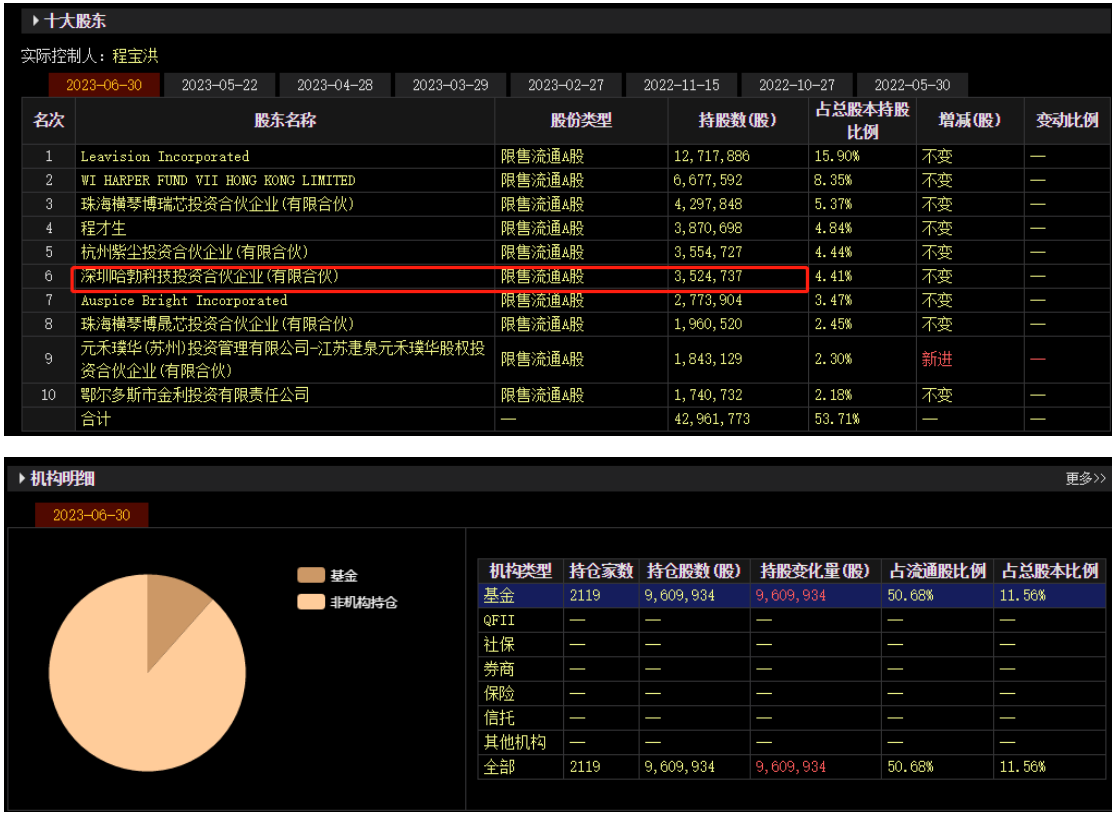Open the 更多>> link
The height and width of the screenshot is (816, 1116).
click(1085, 479)
